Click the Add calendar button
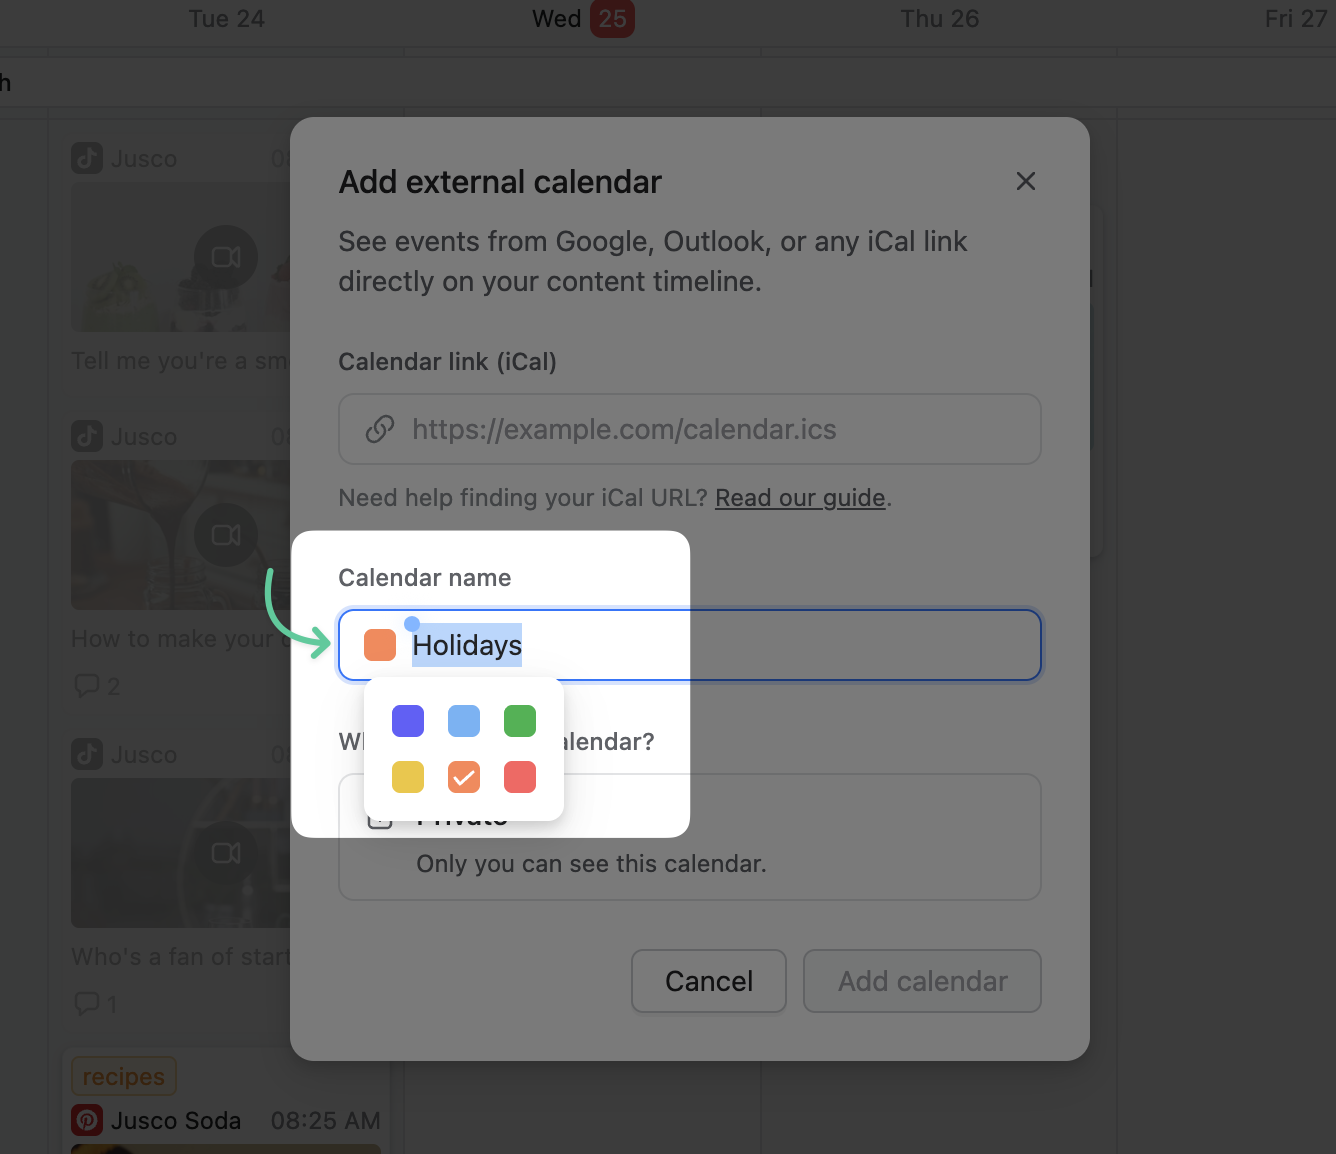This screenshot has width=1336, height=1154. [922, 981]
